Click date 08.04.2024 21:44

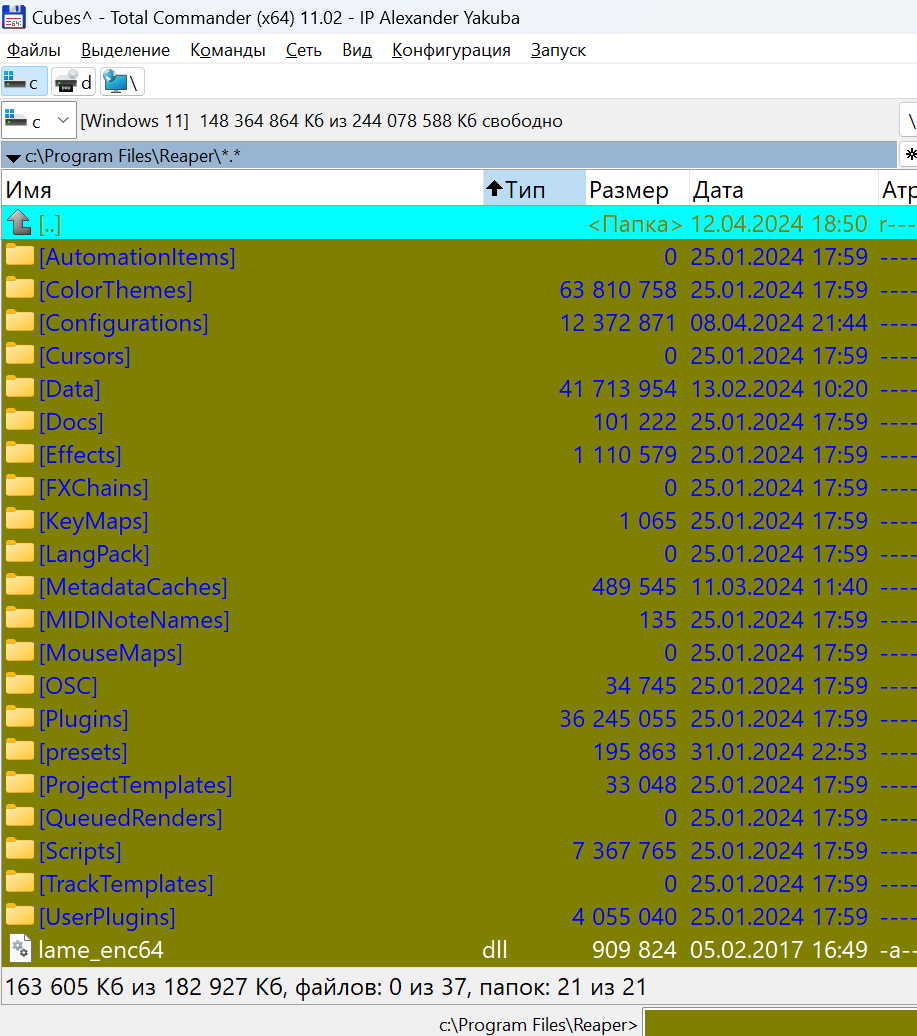coord(779,323)
